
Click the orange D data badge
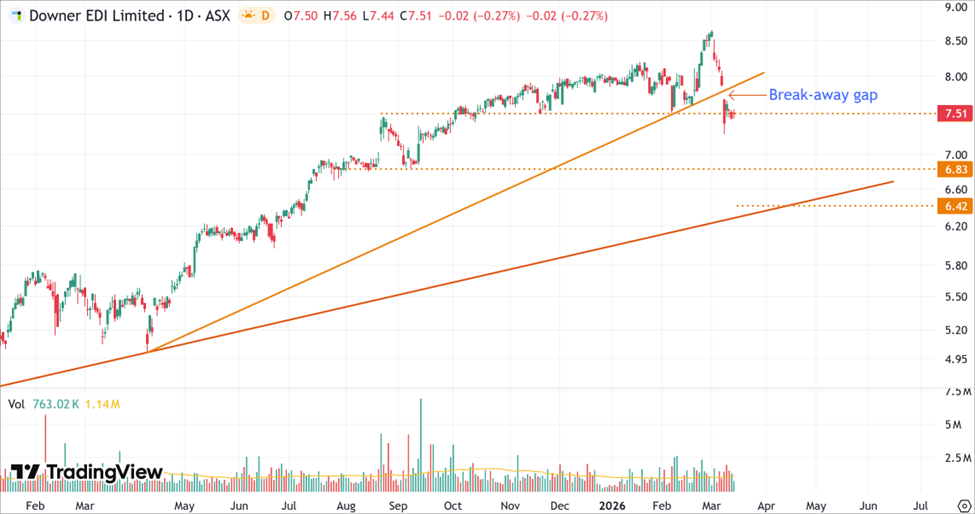[265, 16]
